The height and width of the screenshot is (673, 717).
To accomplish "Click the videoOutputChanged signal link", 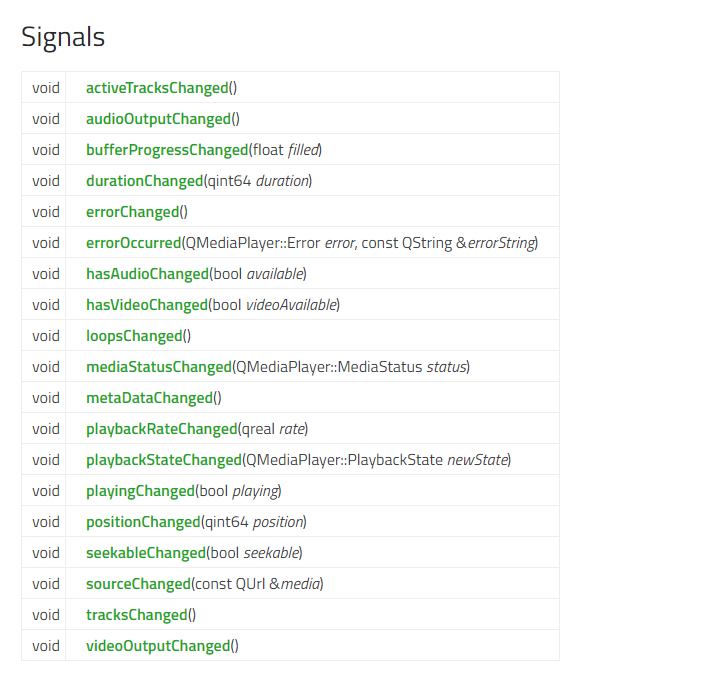I will [158, 646].
